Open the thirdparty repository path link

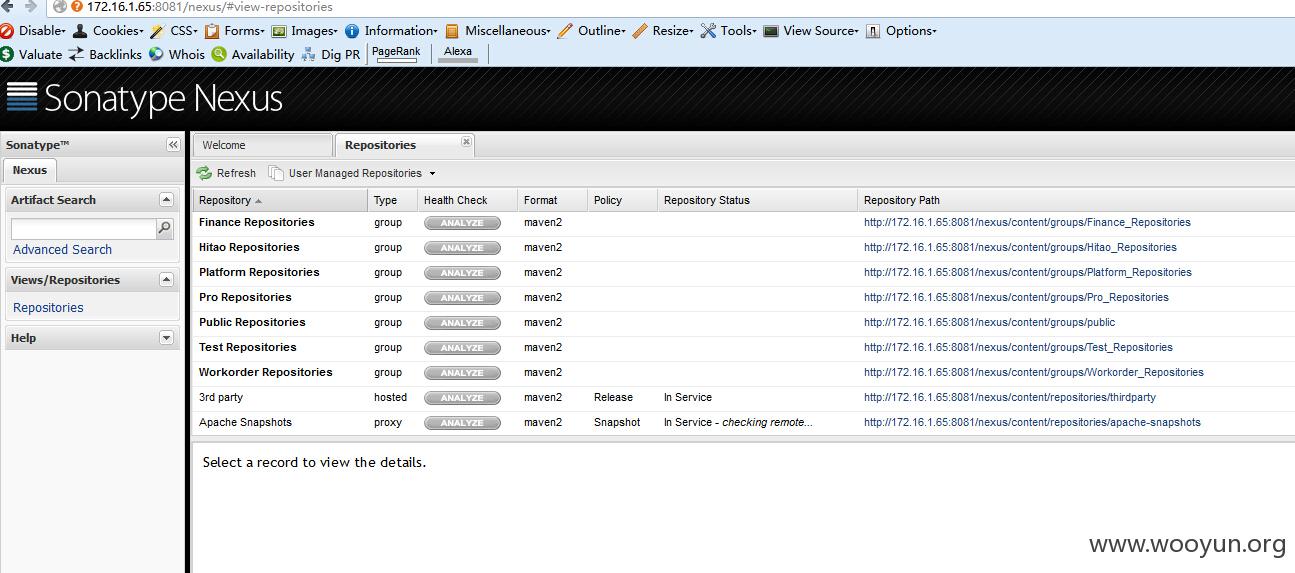[1010, 397]
